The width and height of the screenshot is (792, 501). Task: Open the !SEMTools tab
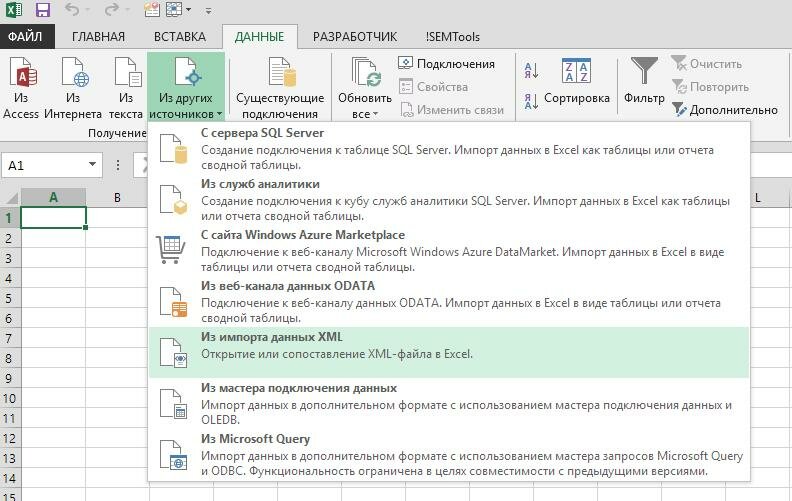[453, 37]
